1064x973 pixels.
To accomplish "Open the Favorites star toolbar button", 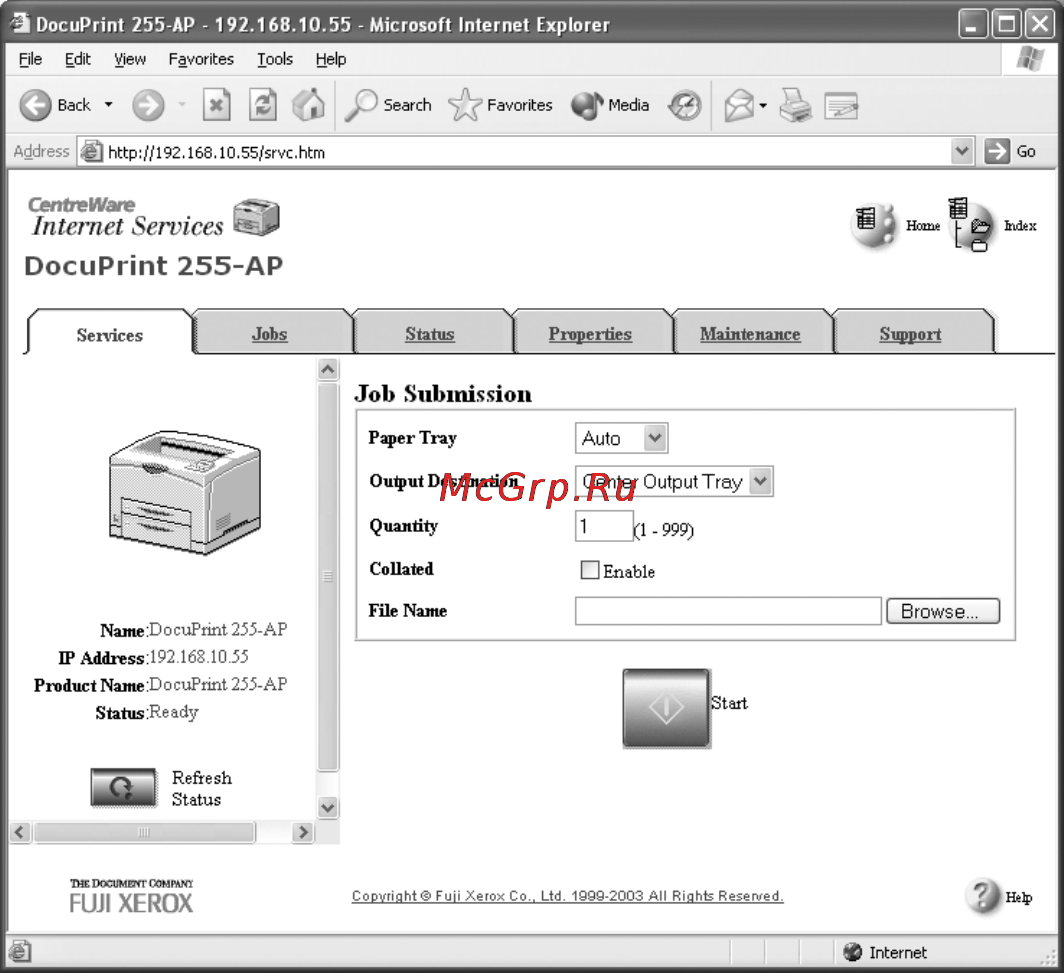I will coord(500,105).
